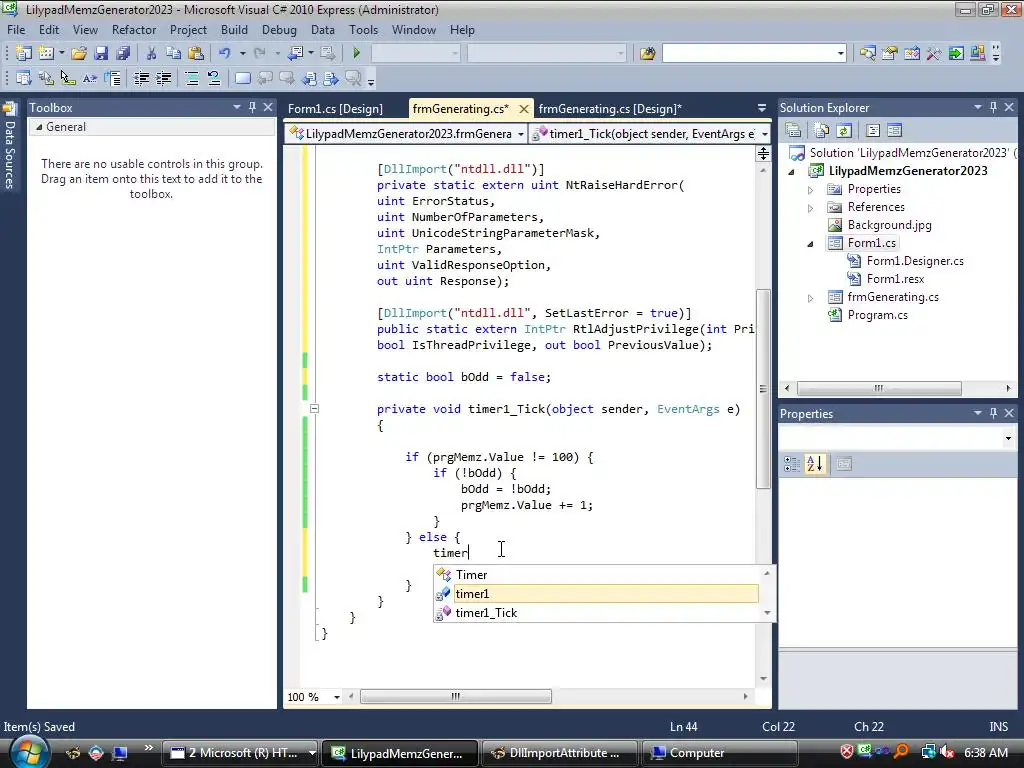Close the frmGenerating.cs* editor tab
This screenshot has height=768, width=1024.
523,109
